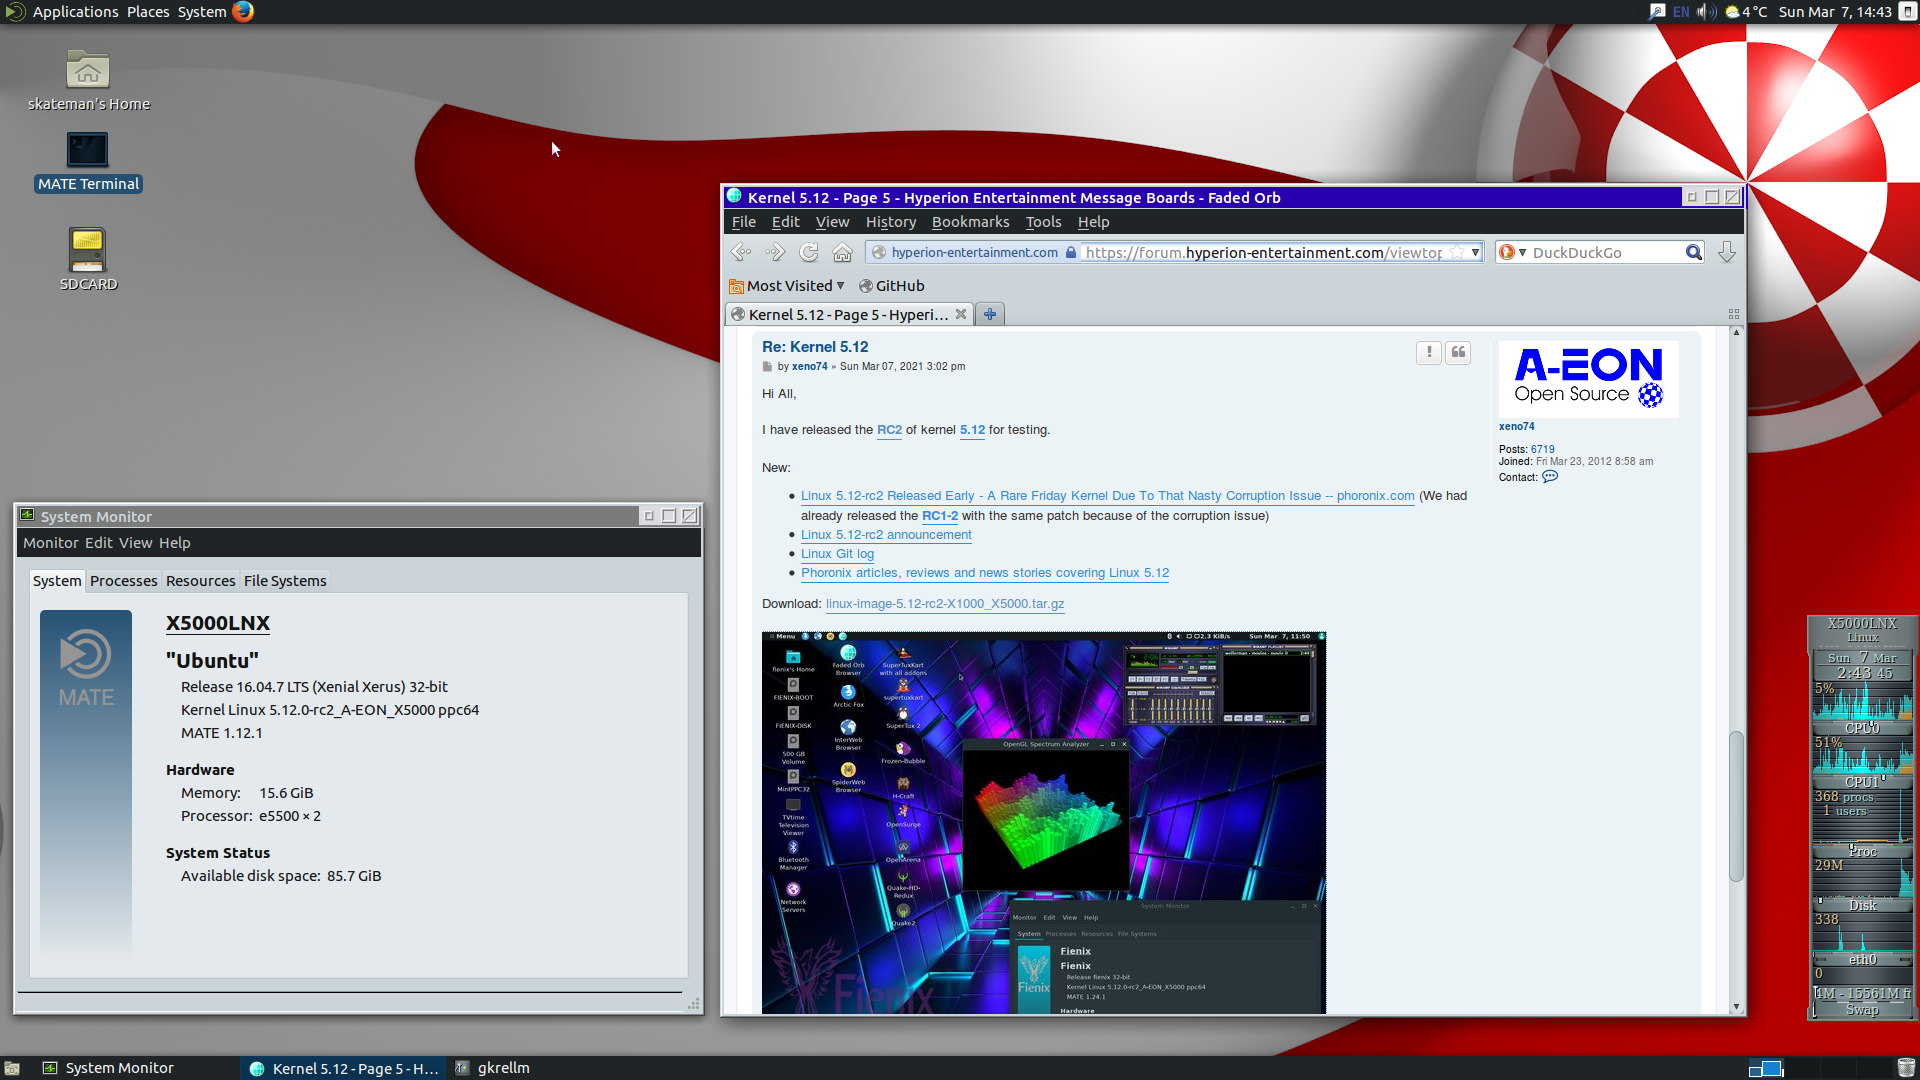Open the Fenix desktop screenshot image
Screen dimensions: 1920x1080
tap(1044, 822)
